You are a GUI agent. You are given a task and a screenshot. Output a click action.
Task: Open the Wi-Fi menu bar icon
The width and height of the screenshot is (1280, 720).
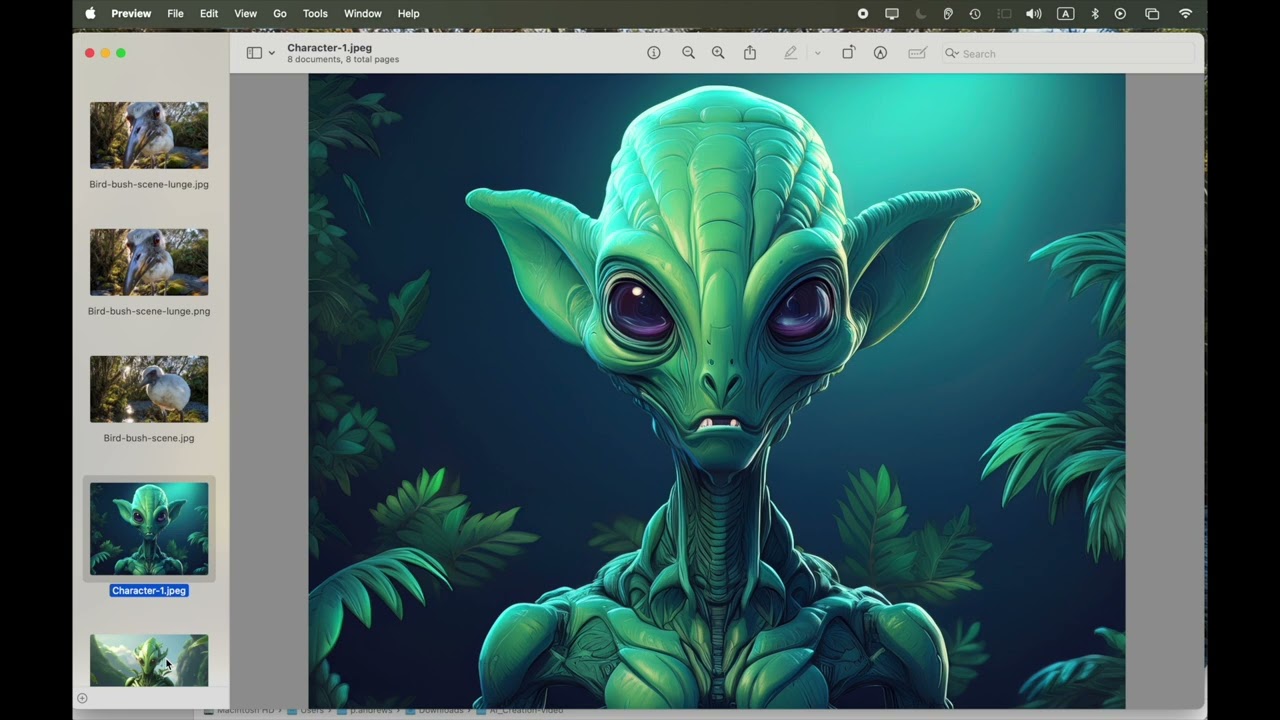(1186, 14)
